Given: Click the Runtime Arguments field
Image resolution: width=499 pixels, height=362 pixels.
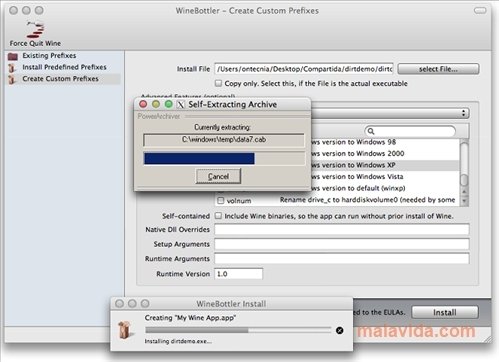Looking at the screenshot, I should (x=342, y=259).
